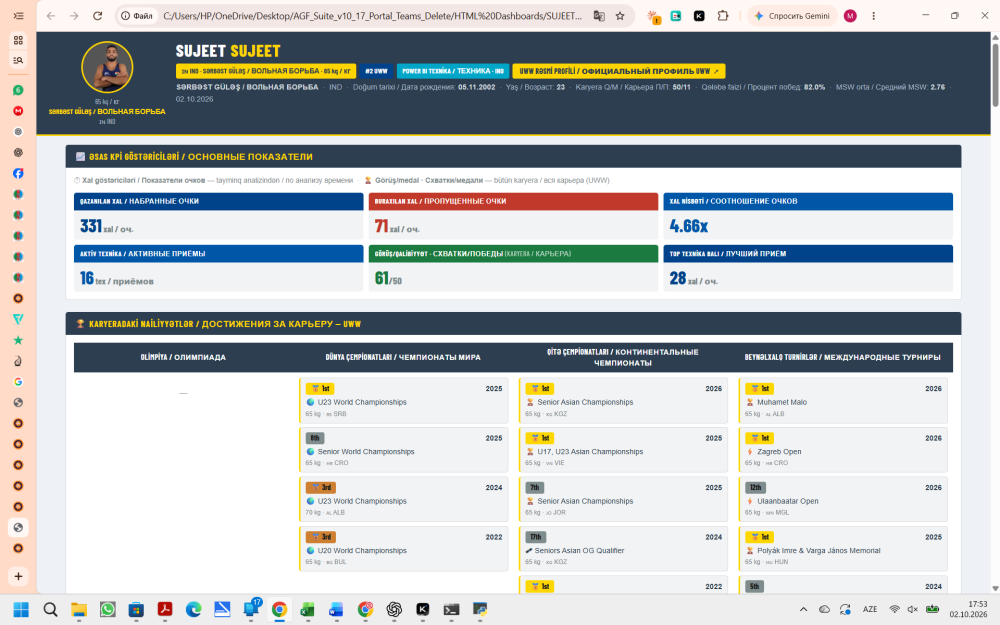
Task: Open the translate page icon
Action: point(599,16)
